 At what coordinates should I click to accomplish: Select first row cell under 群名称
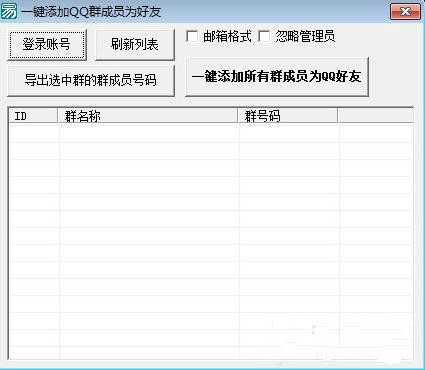tap(149, 134)
